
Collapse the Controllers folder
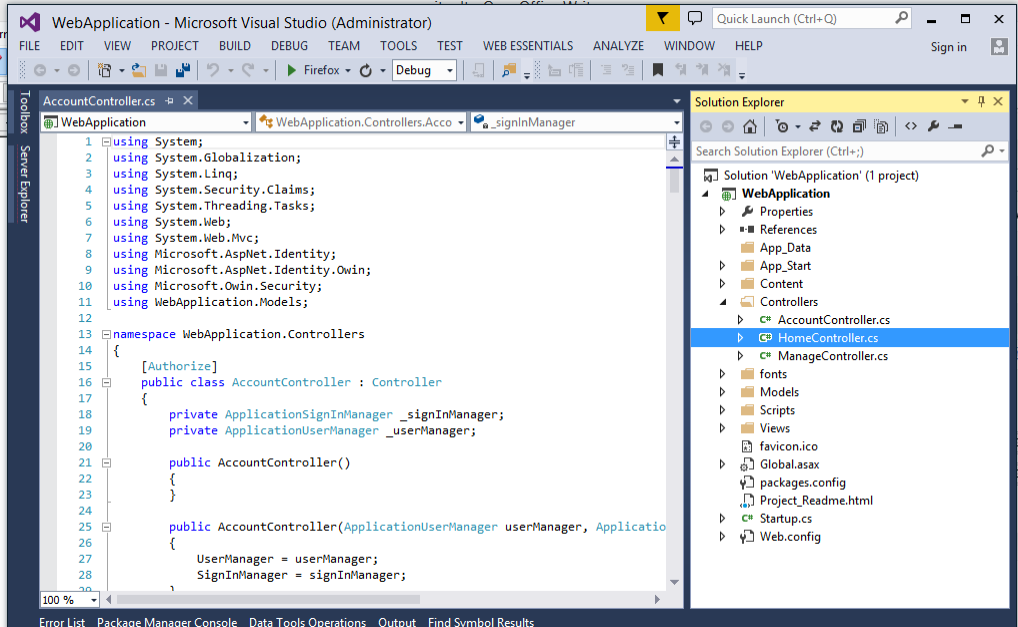(723, 302)
